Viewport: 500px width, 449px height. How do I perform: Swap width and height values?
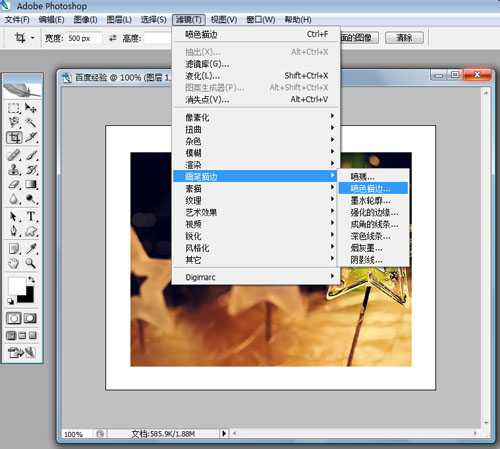coord(113,38)
